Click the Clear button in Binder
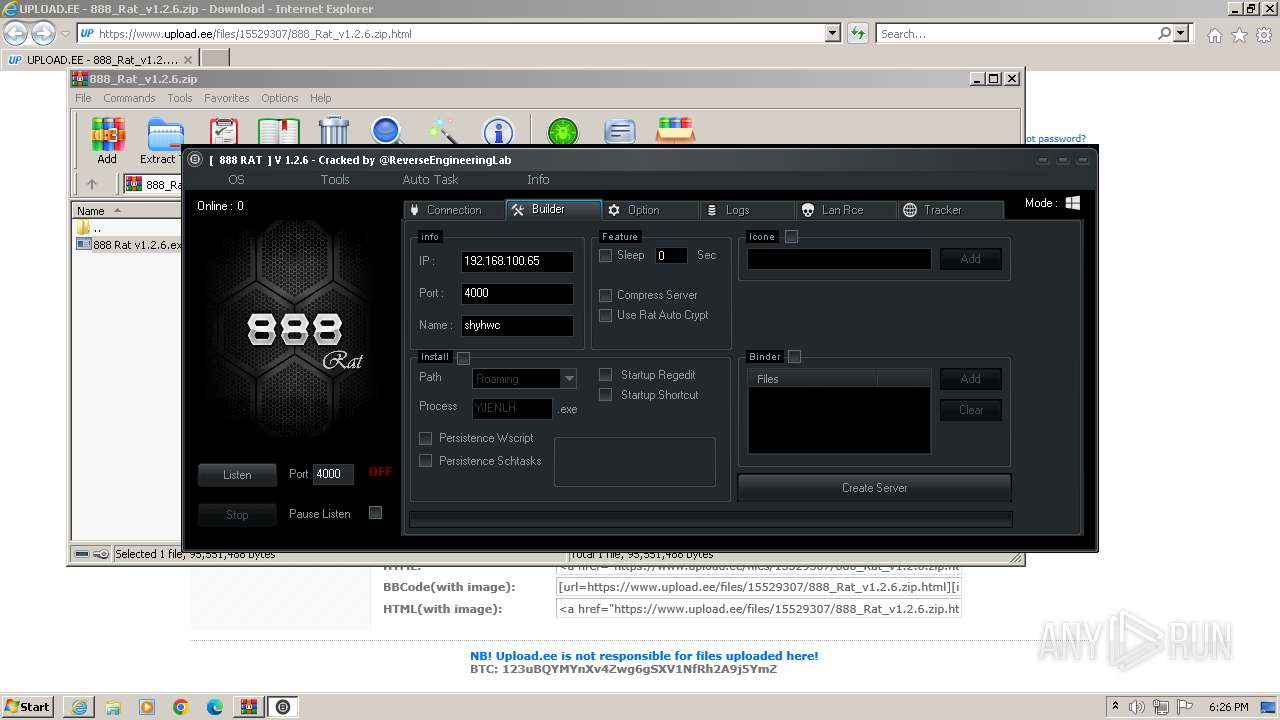Viewport: 1280px width, 720px height. [x=971, y=410]
